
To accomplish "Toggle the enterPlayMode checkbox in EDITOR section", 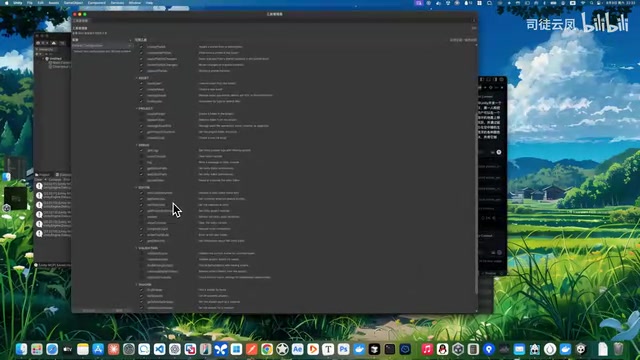I will 142,235.
